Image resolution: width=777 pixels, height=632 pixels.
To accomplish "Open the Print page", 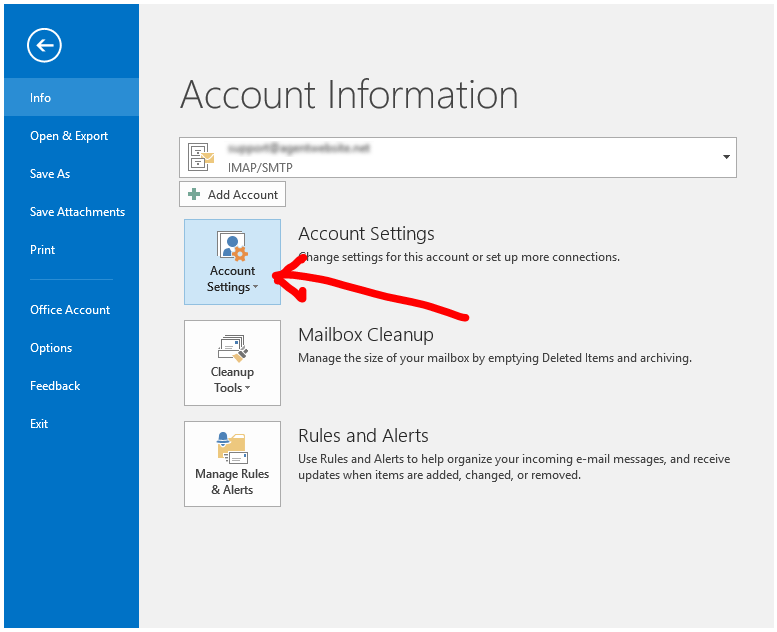I will [42, 250].
